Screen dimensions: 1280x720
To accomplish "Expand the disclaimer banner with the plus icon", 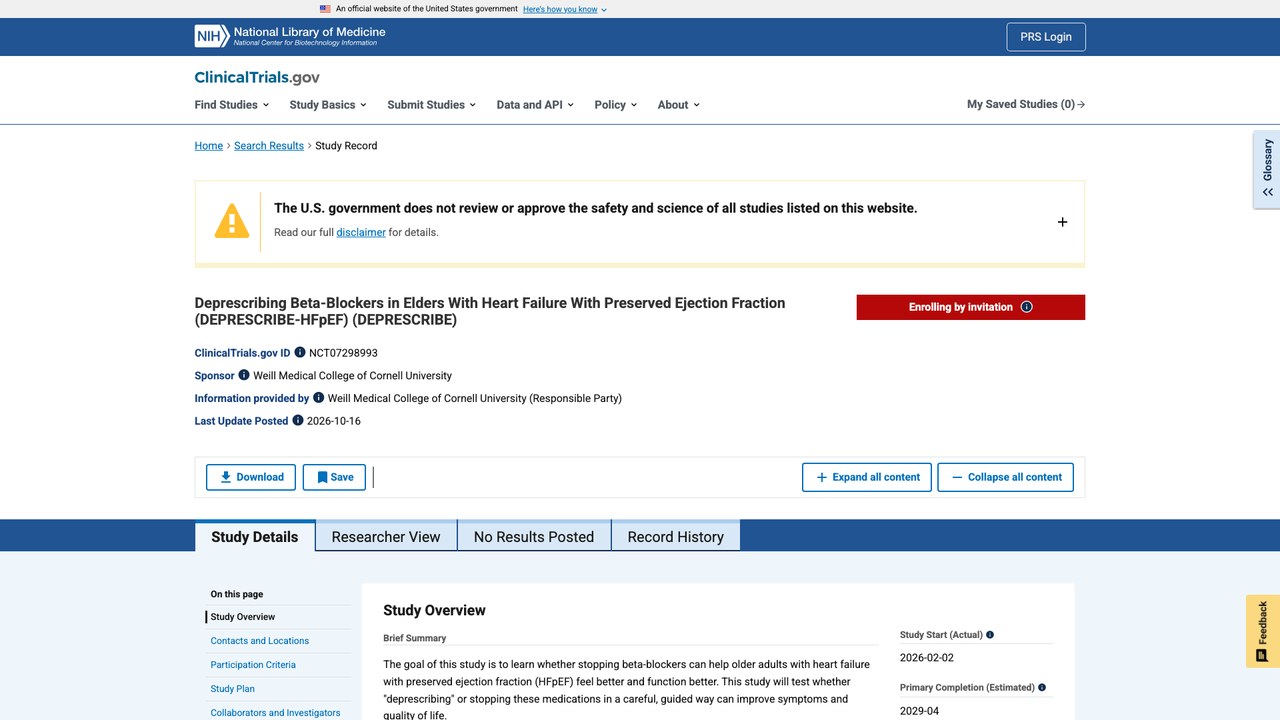I will pyautogui.click(x=1062, y=222).
